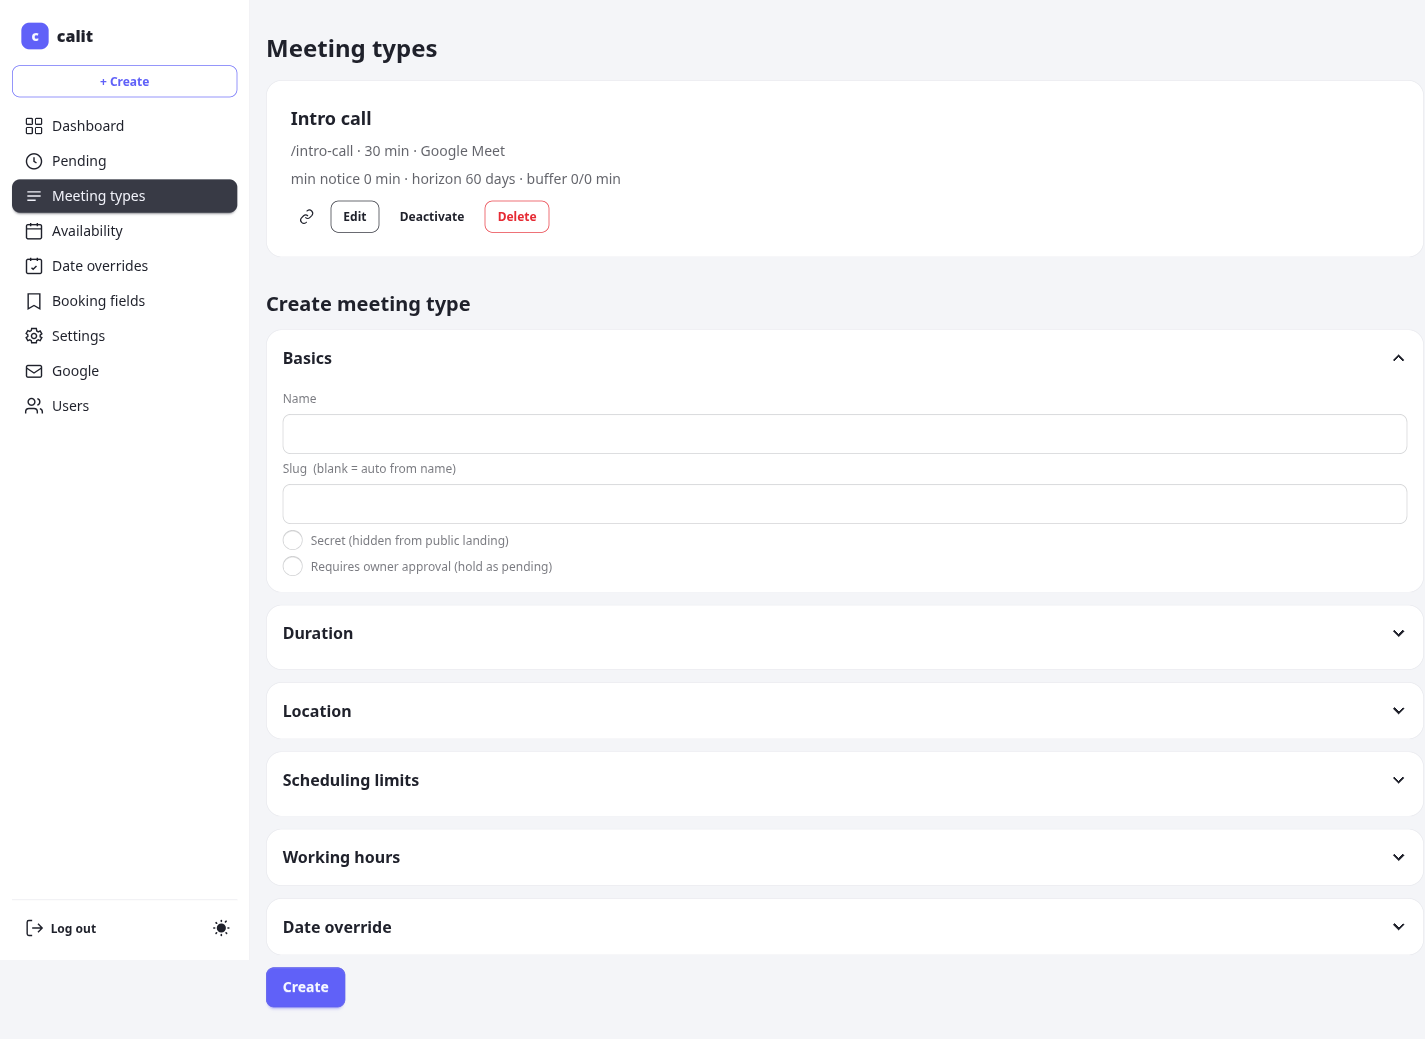
Task: Click the Booking fields bookmark icon
Action: pos(34,301)
